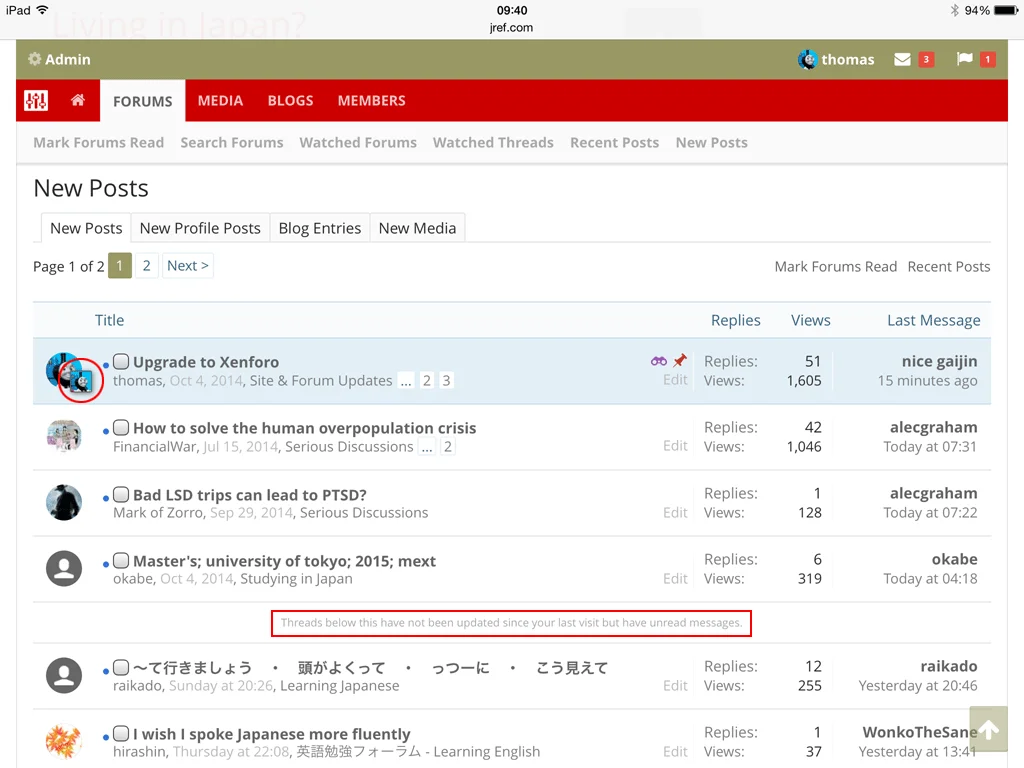The image size is (1024, 768).
Task: Tap the Bluetooth status icon
Action: [955, 10]
